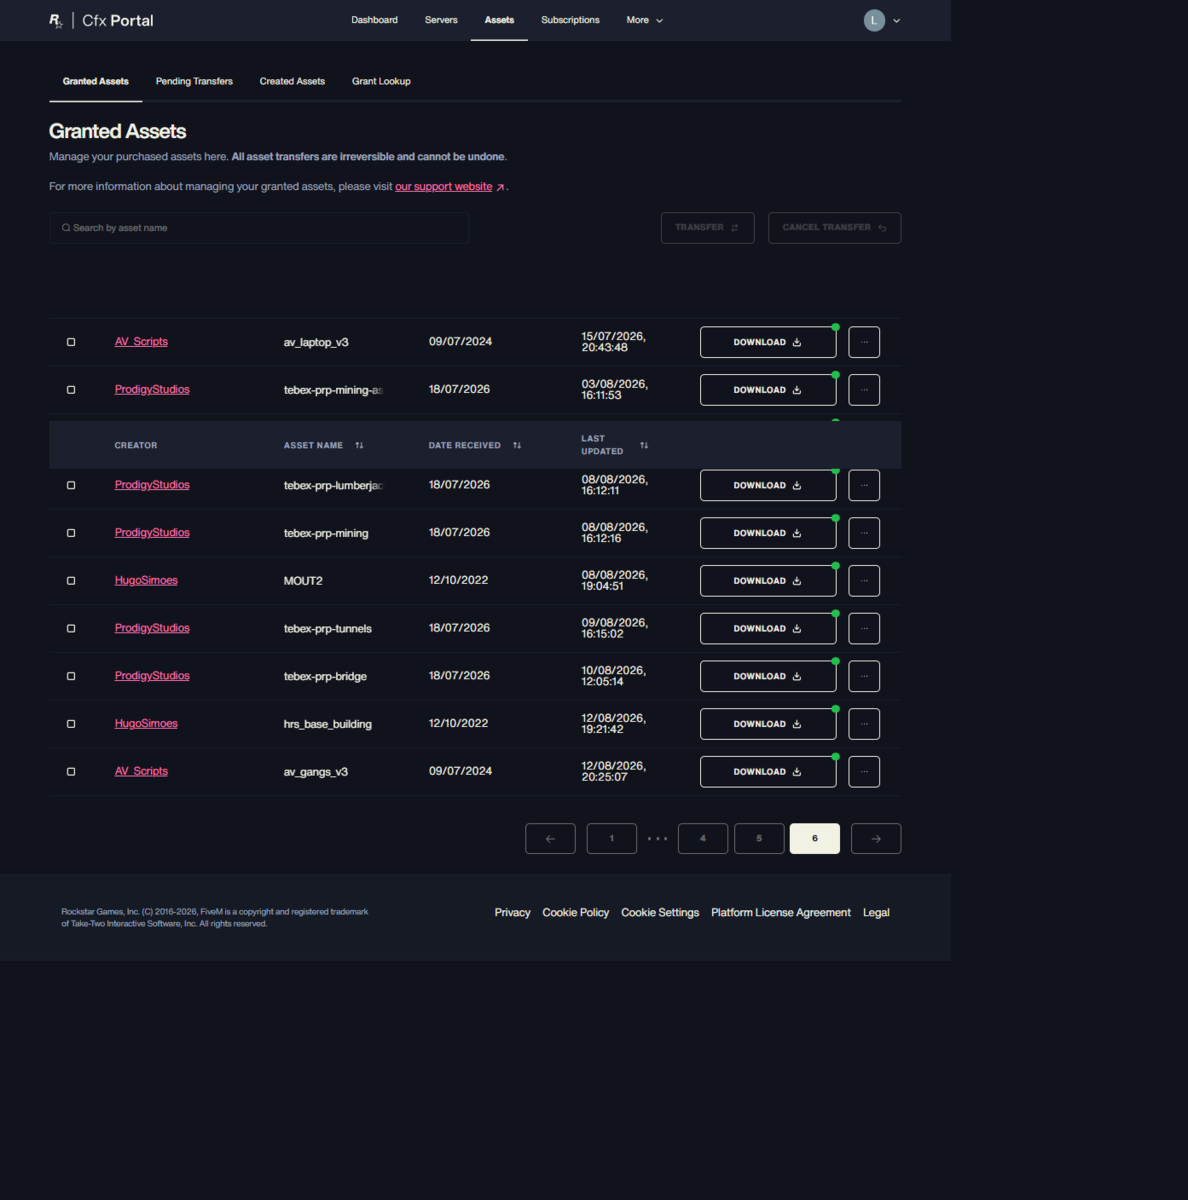Go to the next page arrow

(x=876, y=839)
